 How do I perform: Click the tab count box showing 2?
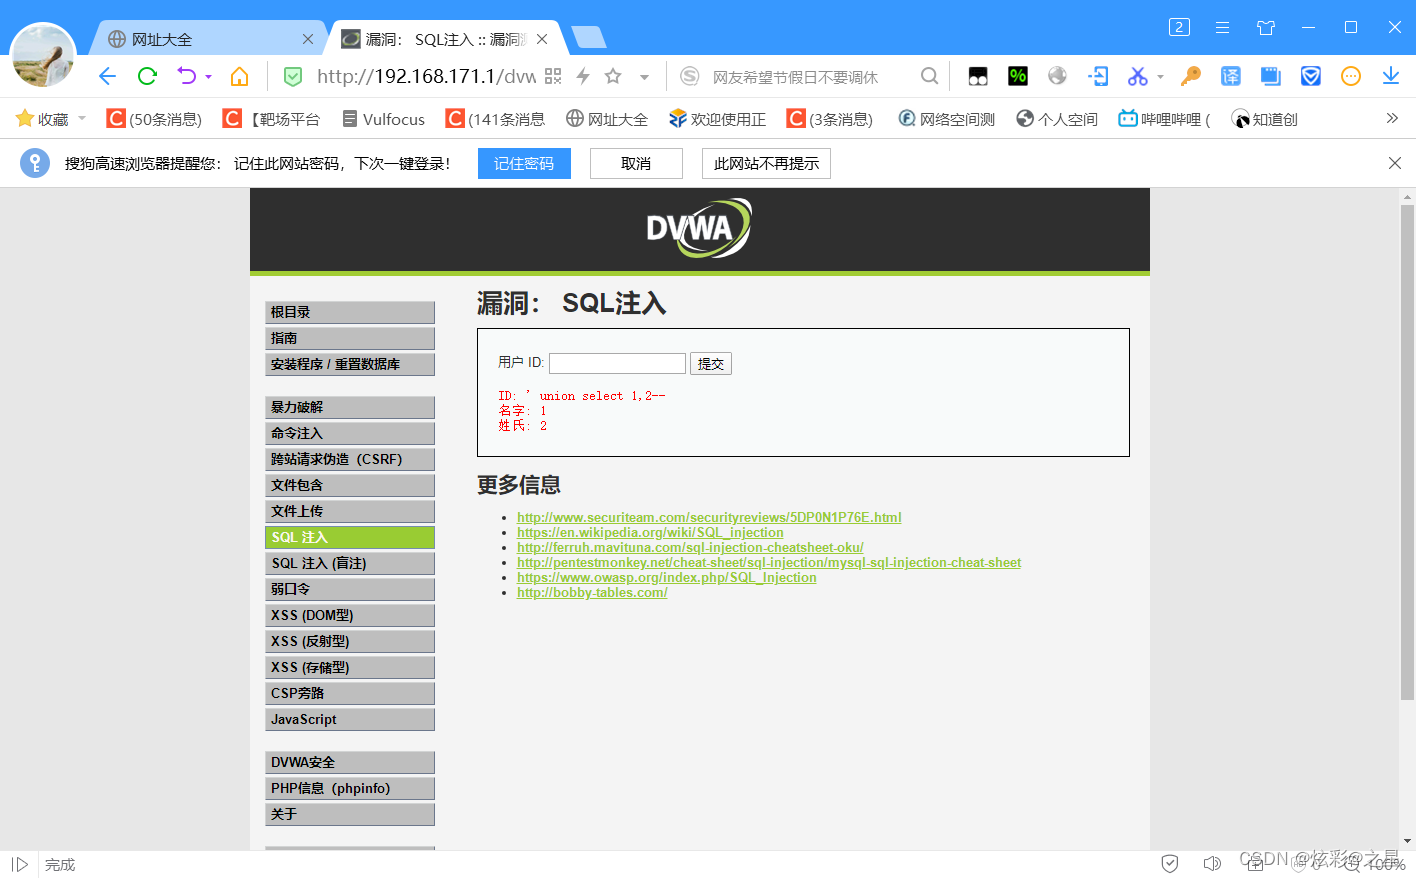1179,27
